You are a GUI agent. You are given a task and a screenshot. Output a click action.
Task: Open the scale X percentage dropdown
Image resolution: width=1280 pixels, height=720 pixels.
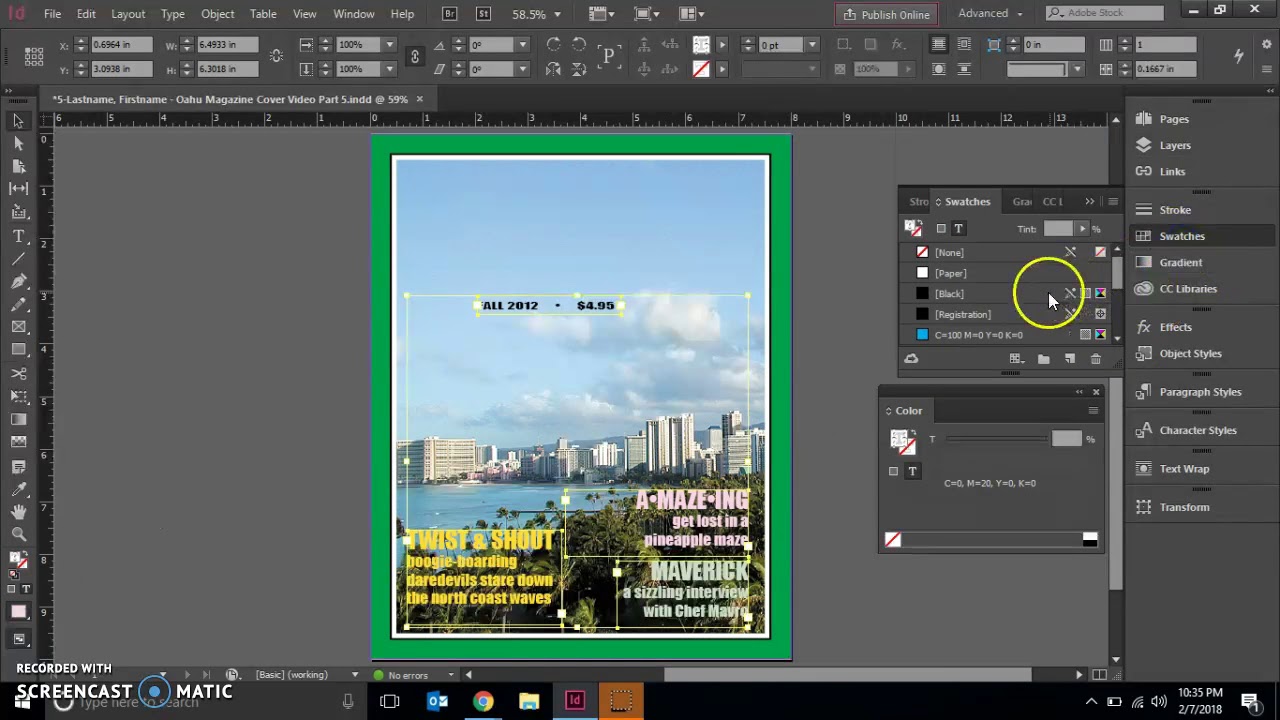pyautogui.click(x=388, y=45)
